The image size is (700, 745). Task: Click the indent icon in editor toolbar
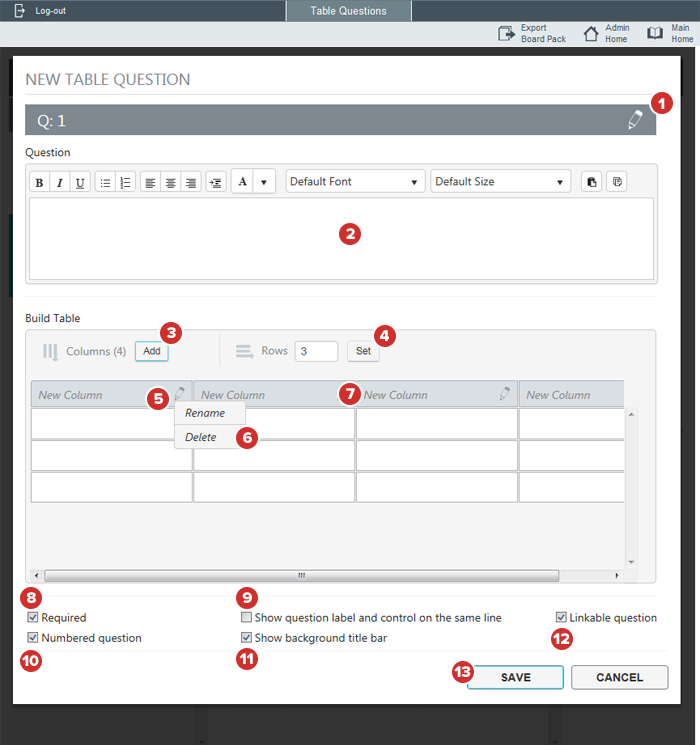pos(216,182)
